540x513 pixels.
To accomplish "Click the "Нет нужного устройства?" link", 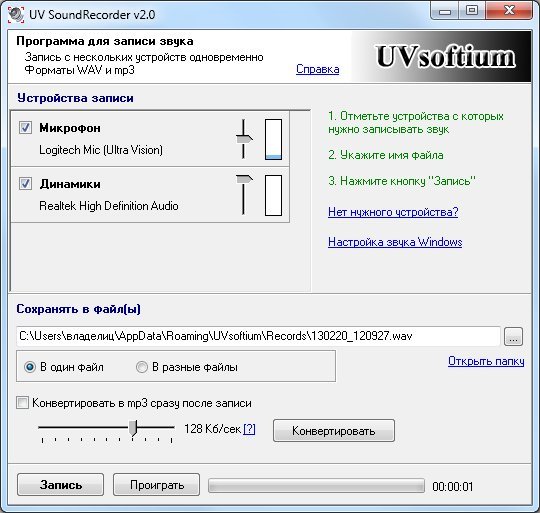I will pos(393,212).
